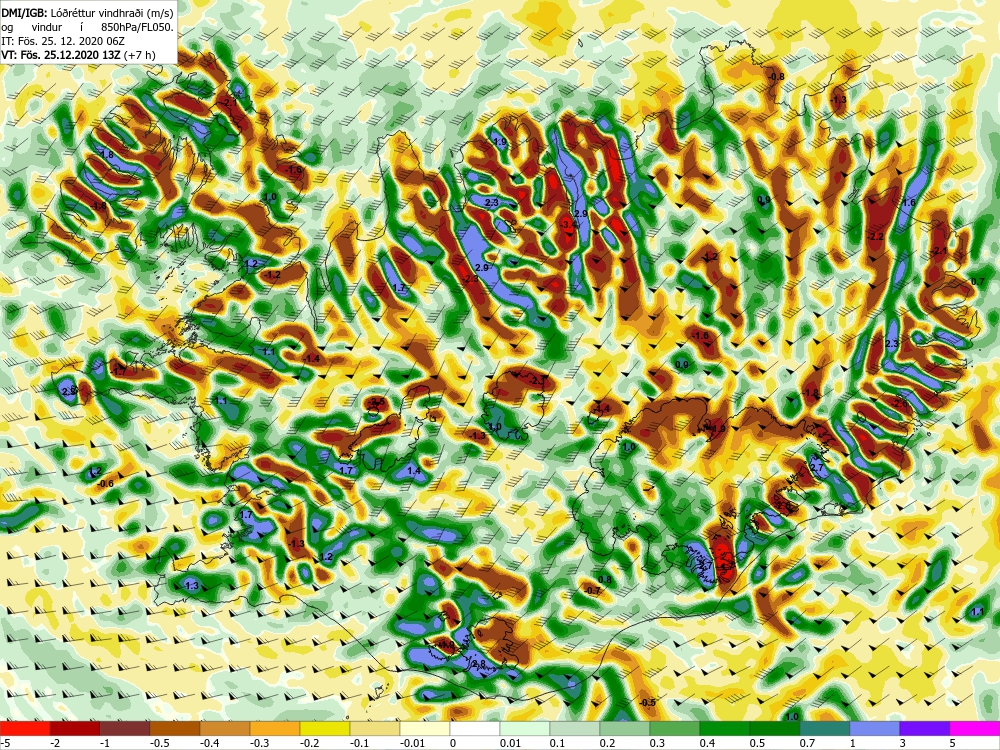Select the dark green swatch between 0.5 and 0.7
1000x750 pixels.
775,728
